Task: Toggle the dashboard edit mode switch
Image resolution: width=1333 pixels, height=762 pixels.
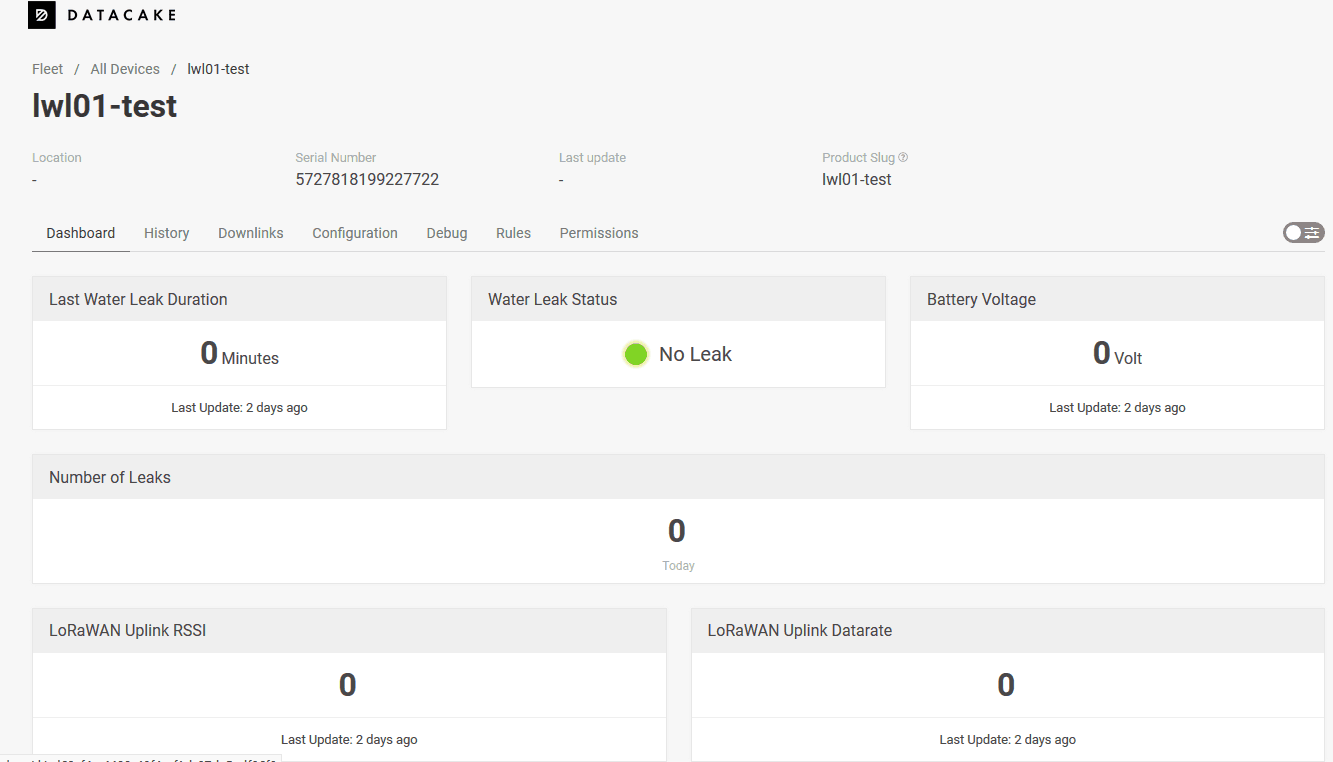Action: [1304, 233]
